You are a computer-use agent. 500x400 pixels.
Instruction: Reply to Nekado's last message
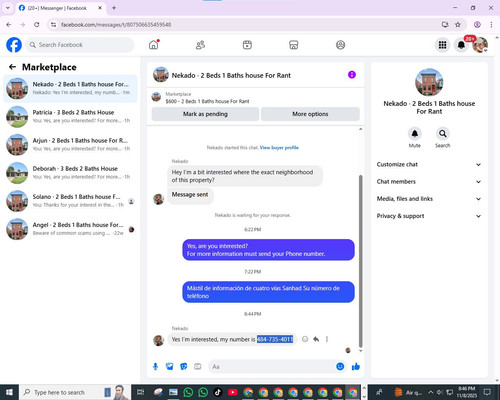(x=316, y=339)
